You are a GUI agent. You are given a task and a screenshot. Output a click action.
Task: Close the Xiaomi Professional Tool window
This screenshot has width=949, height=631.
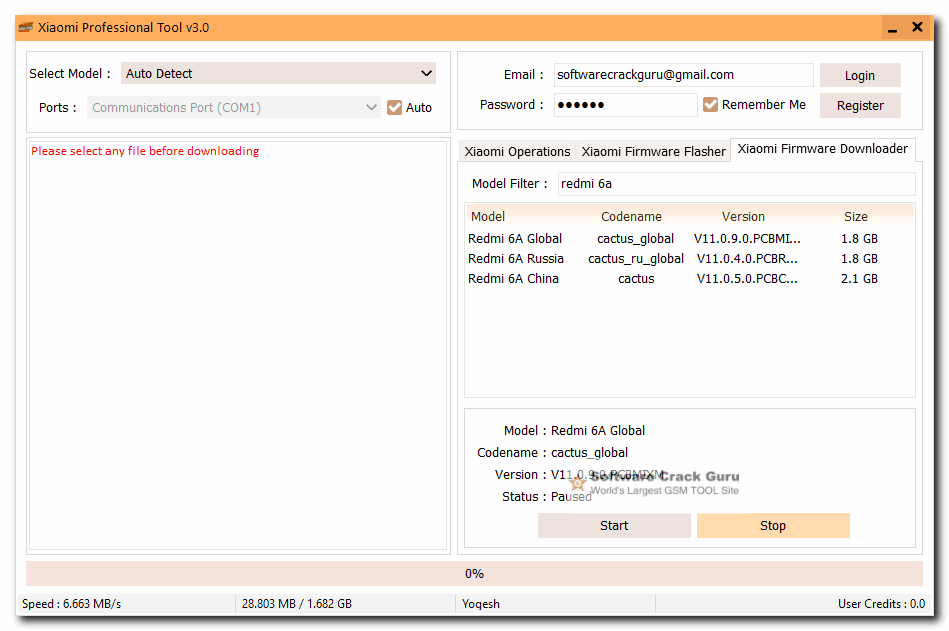click(917, 27)
